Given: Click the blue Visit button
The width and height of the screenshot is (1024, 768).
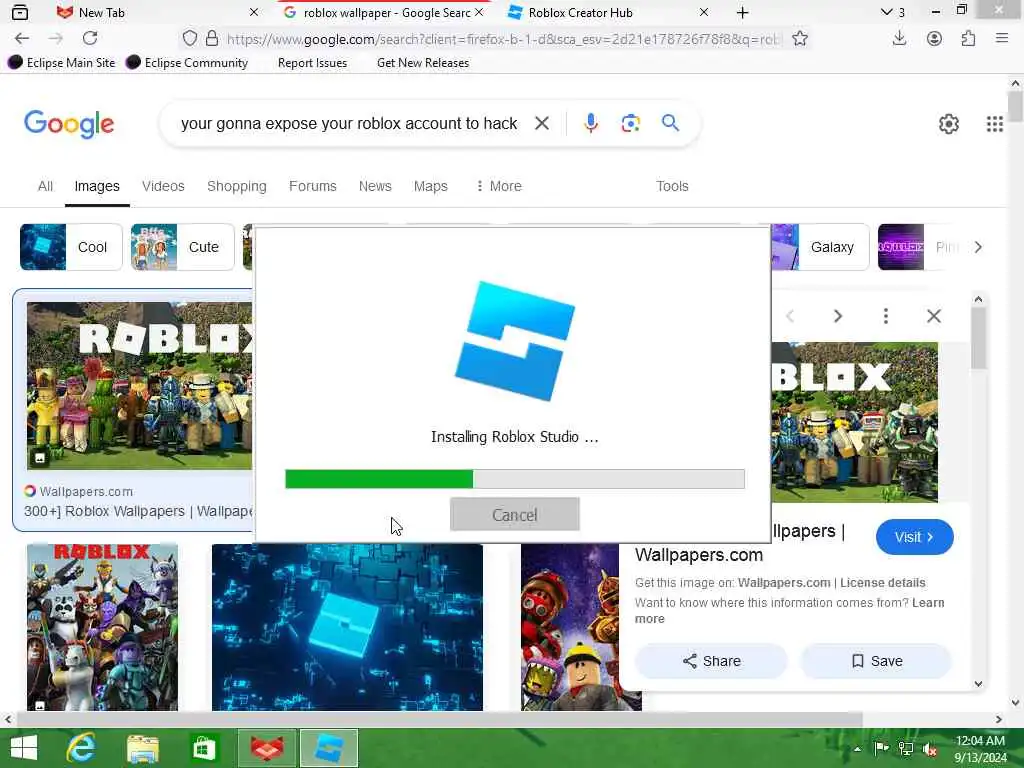Looking at the screenshot, I should click(x=914, y=537).
